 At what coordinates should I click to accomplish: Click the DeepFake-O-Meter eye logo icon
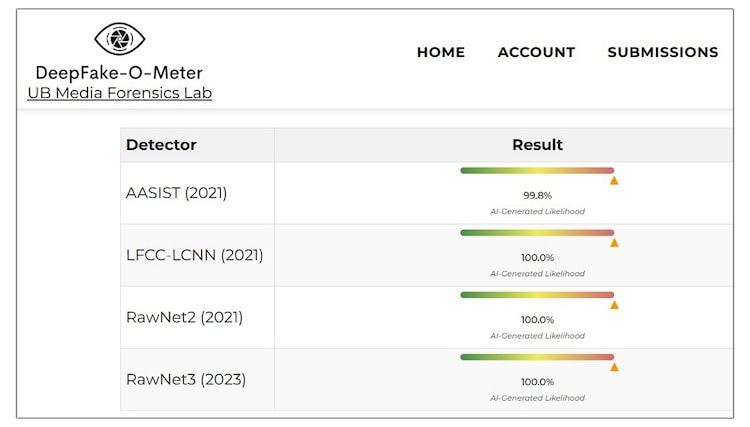(x=120, y=39)
